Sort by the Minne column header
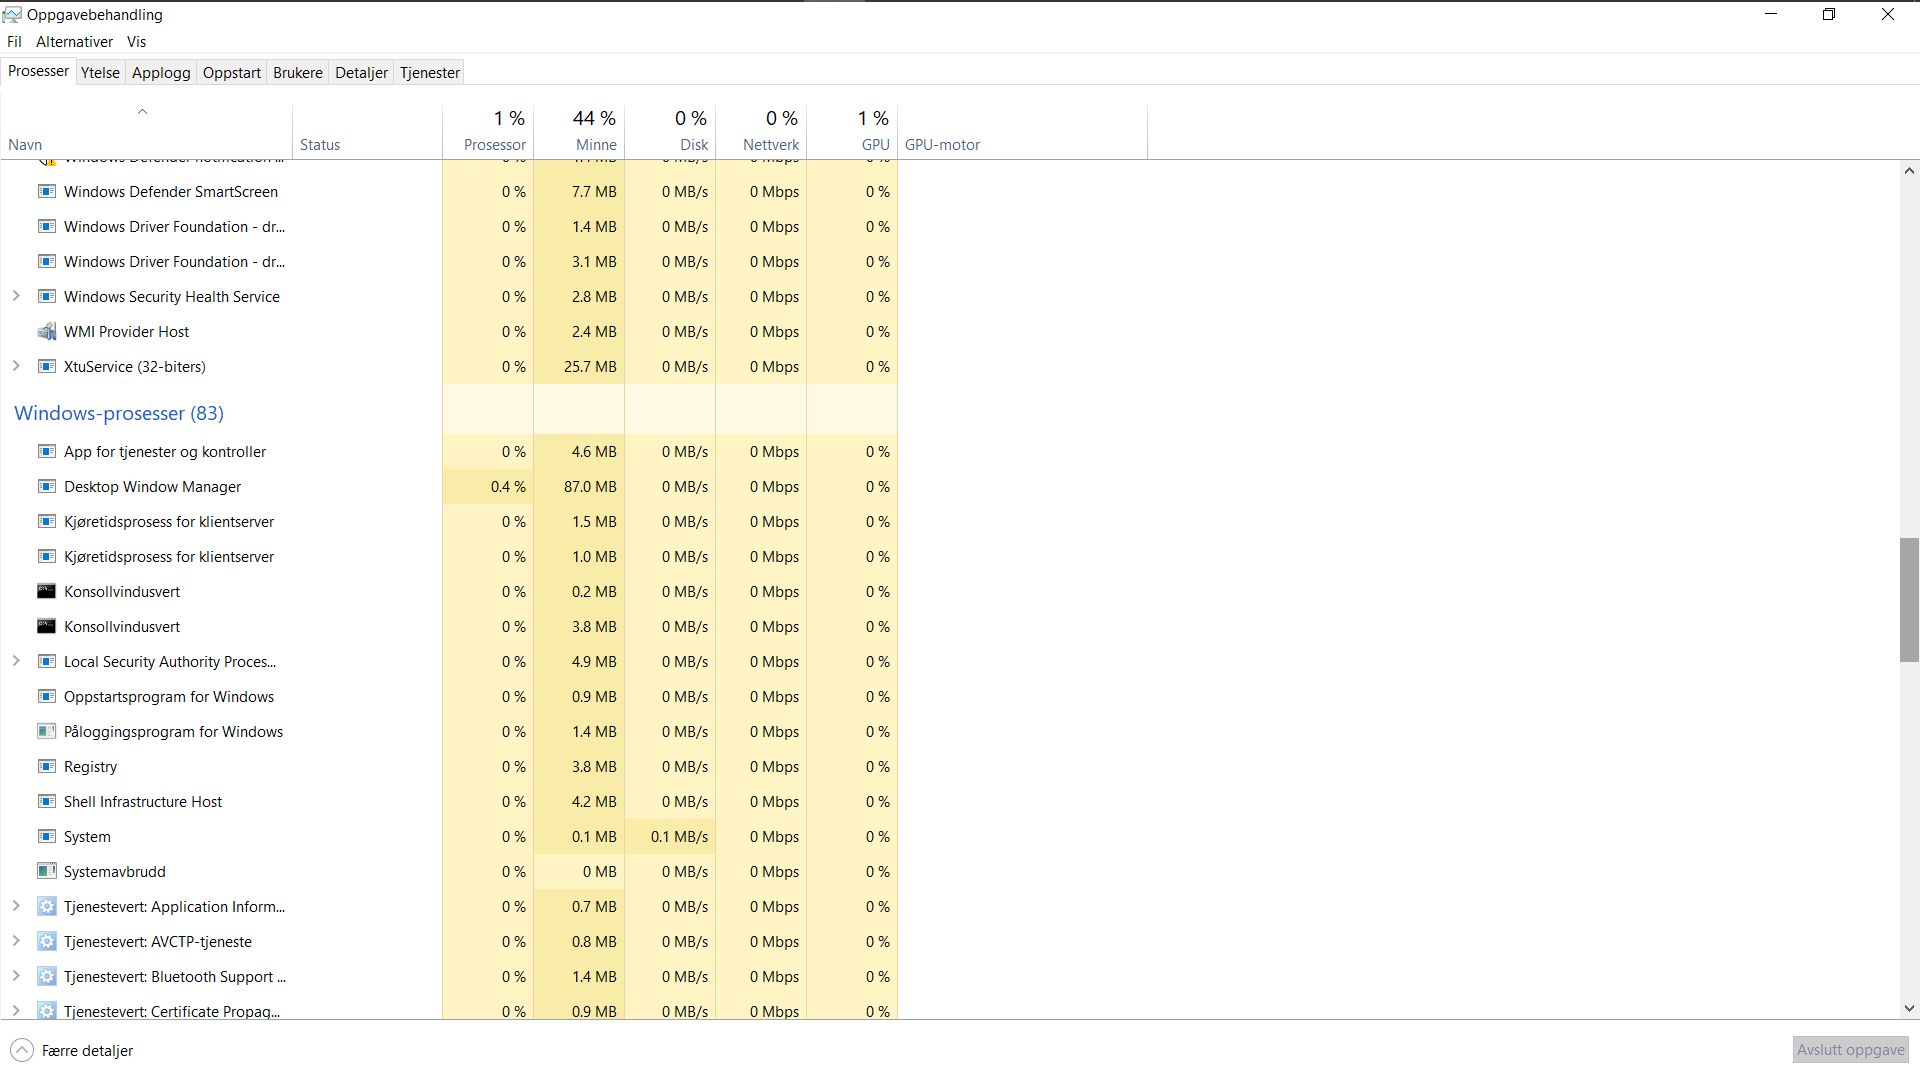 pyautogui.click(x=579, y=131)
